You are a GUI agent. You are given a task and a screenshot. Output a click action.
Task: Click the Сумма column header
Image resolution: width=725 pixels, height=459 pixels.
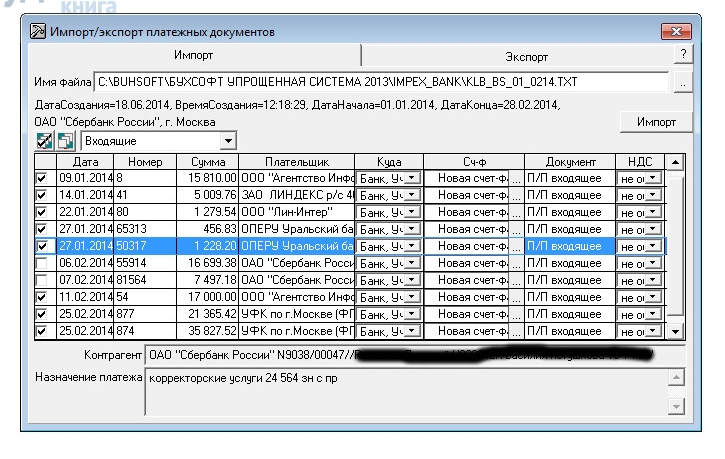pos(201,161)
